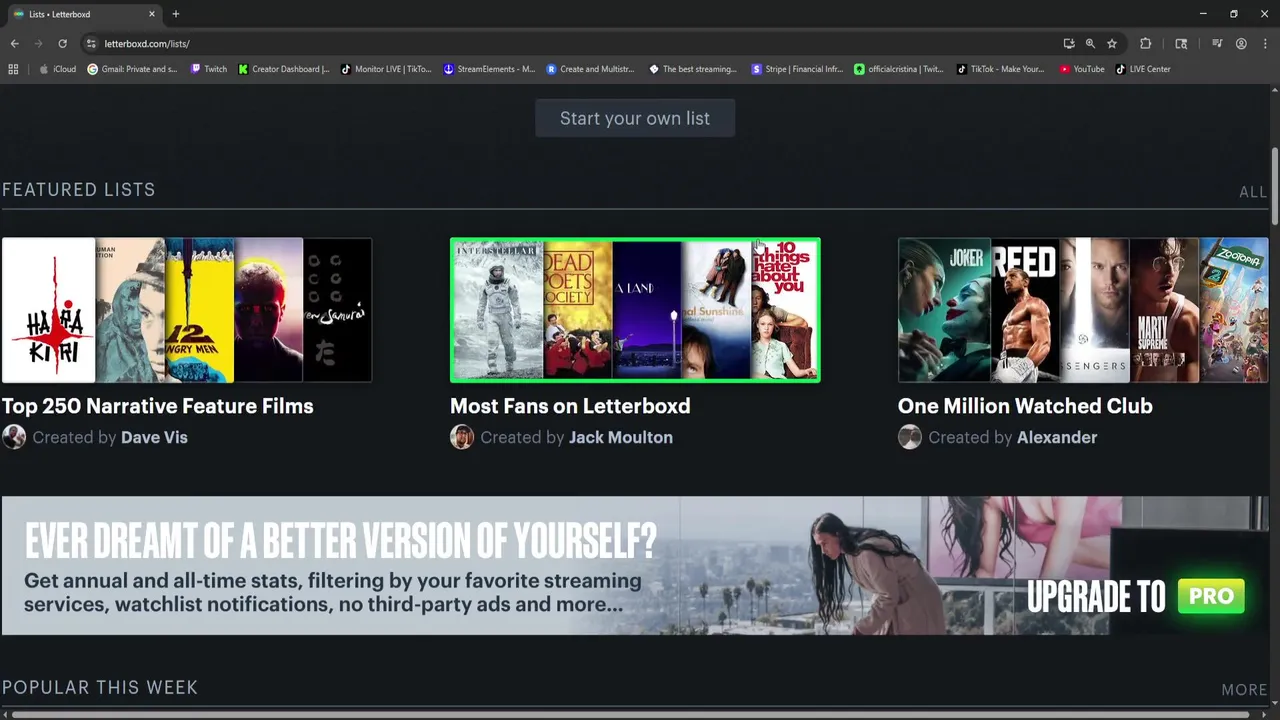Viewport: 1280px width, 720px height.
Task: Go back using the browser back arrow
Action: click(x=14, y=44)
